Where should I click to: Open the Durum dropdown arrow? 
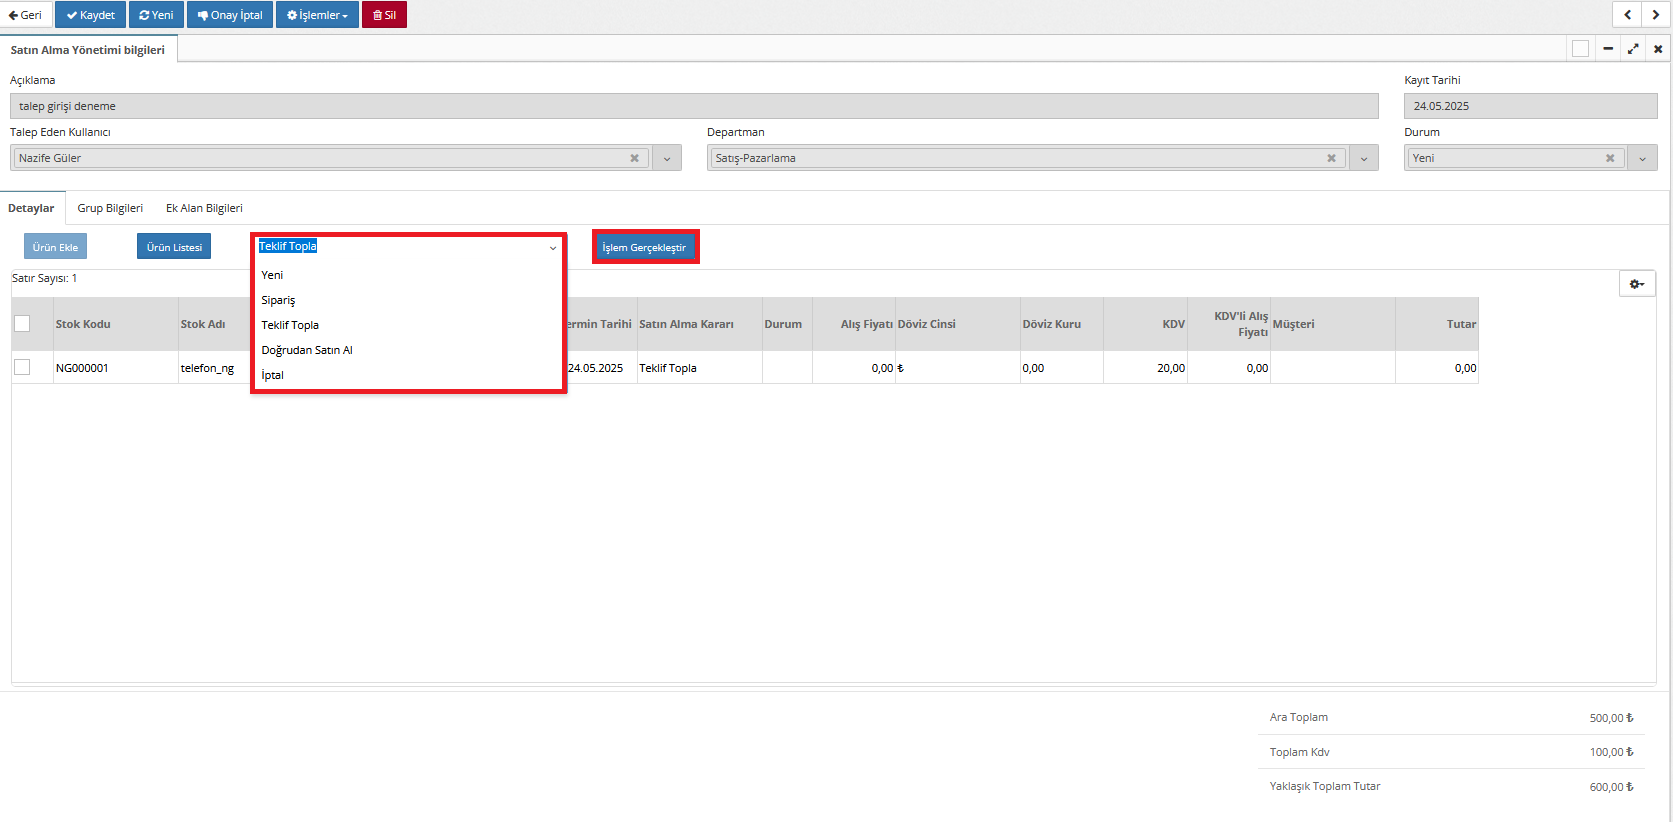1642,158
